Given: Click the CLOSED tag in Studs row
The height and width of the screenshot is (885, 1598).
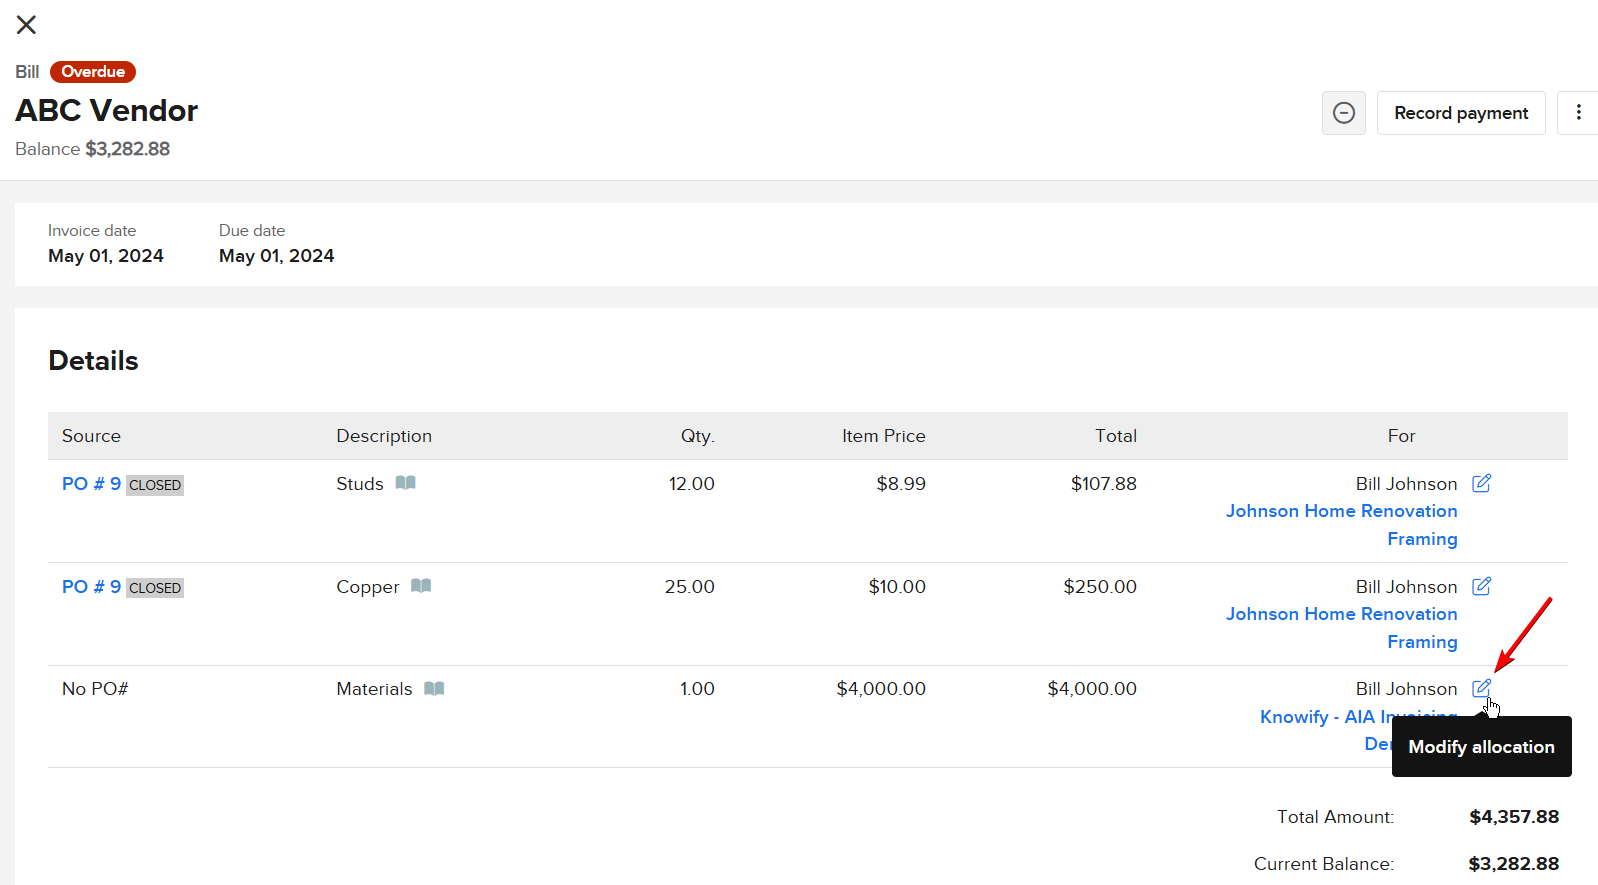Looking at the screenshot, I should 155,485.
